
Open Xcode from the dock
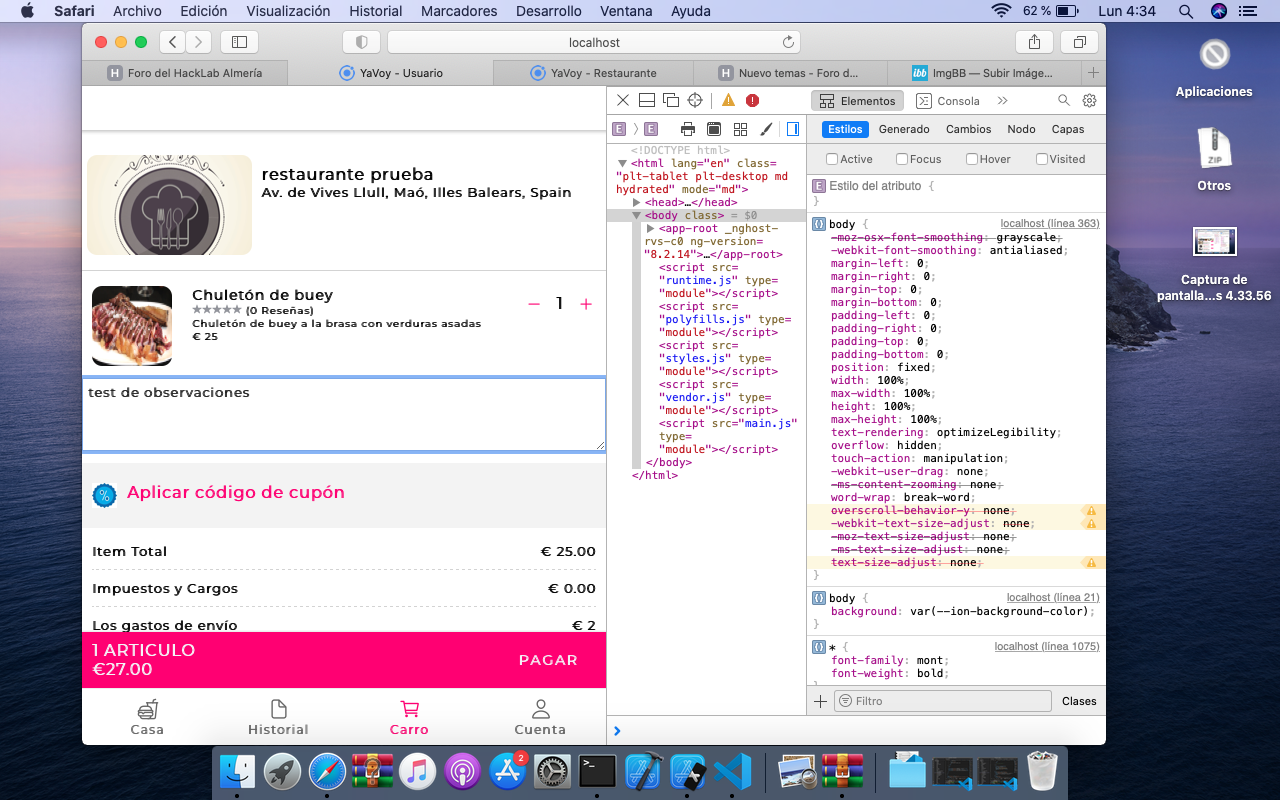(x=643, y=771)
